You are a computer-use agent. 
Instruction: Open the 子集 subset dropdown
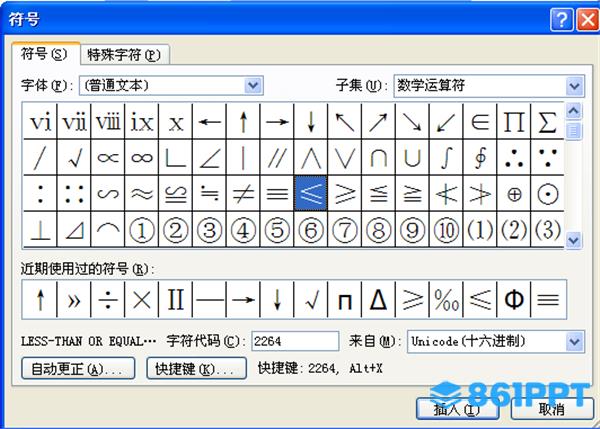489,85
